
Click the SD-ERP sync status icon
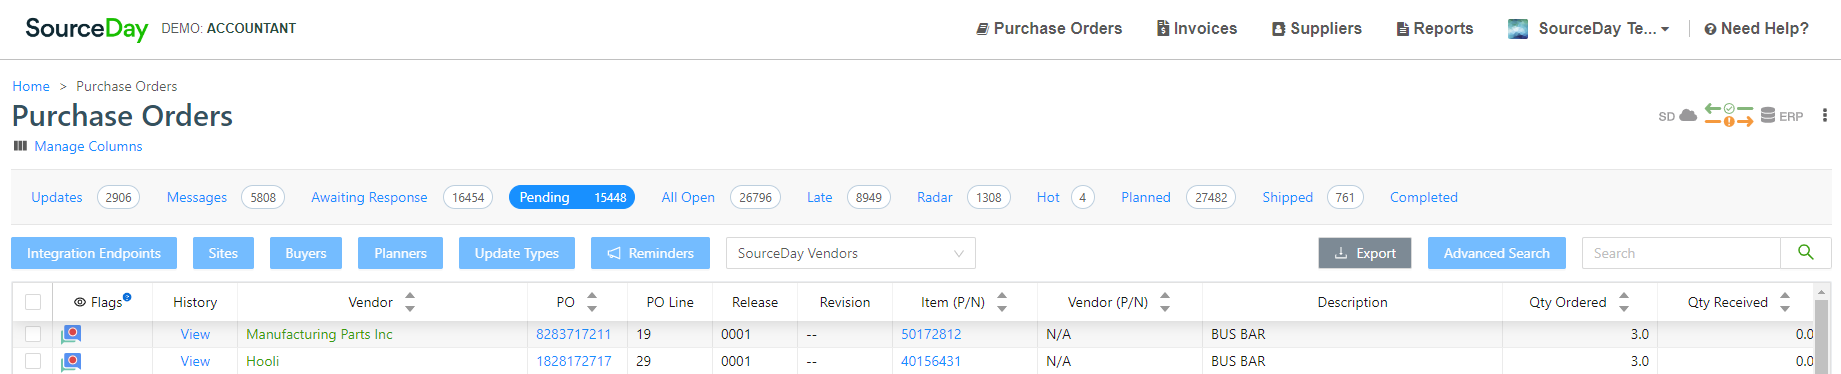tap(1729, 116)
